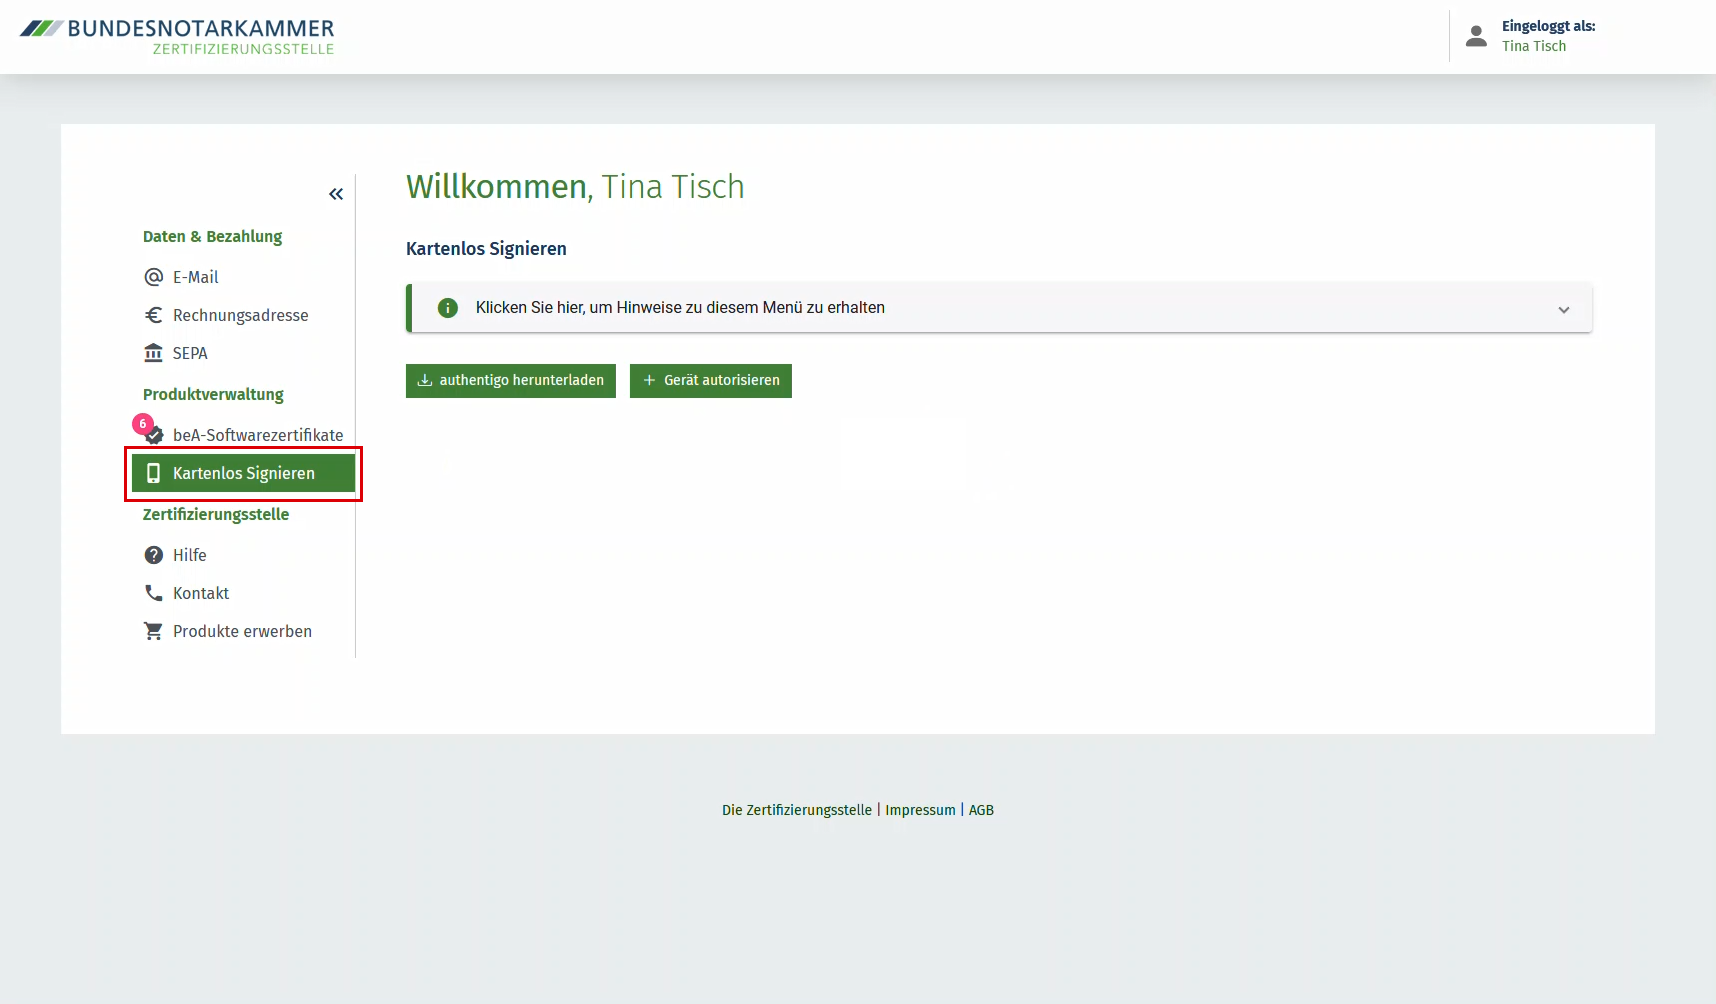
Task: Click the authentigo herunterladen button
Action: (x=511, y=381)
